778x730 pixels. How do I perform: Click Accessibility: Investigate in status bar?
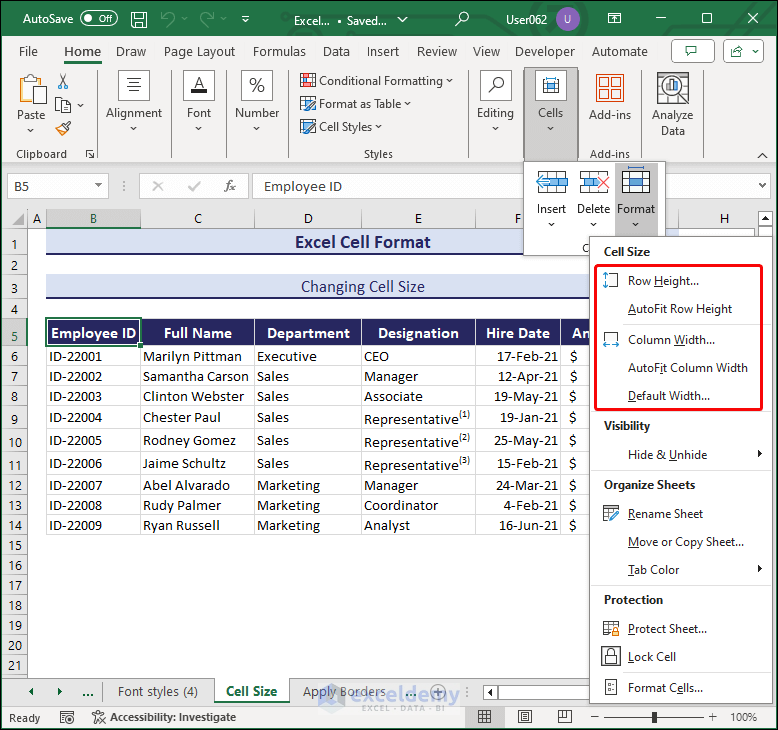pos(172,717)
